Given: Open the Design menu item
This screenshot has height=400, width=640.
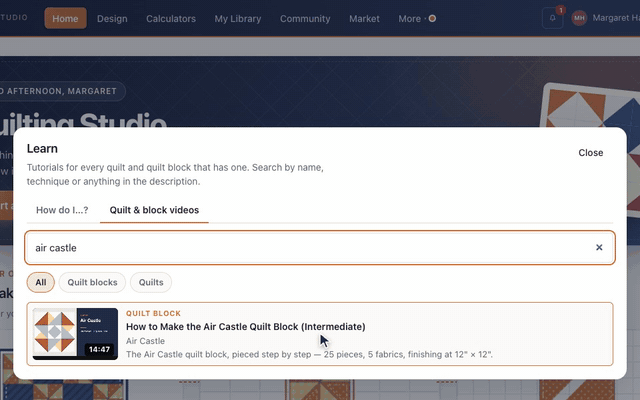Looking at the screenshot, I should click(x=112, y=19).
